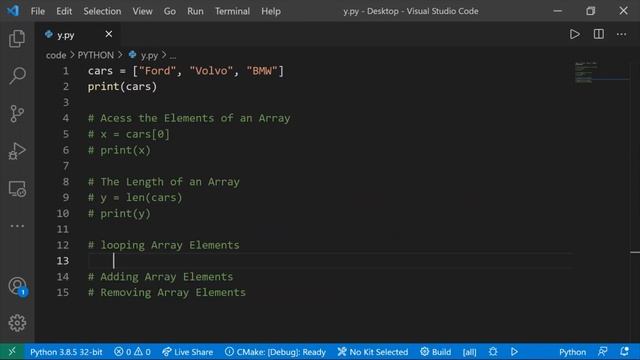Click line number 13 in gutter
The image size is (640, 360).
62,261
